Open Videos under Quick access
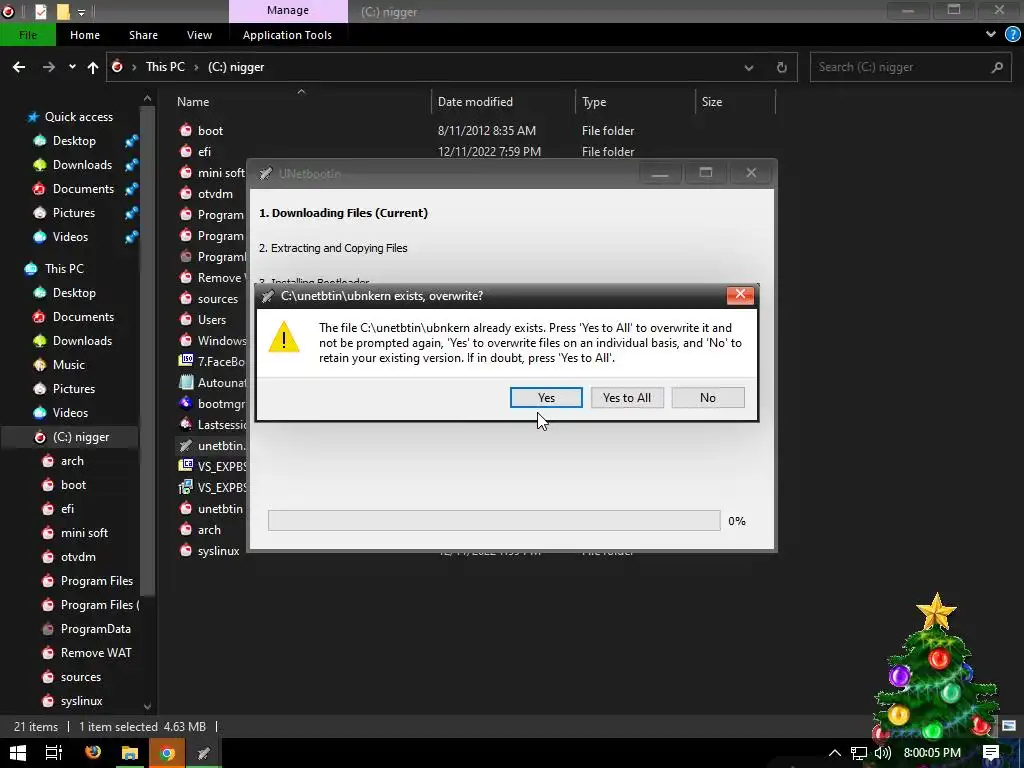 click(x=70, y=236)
